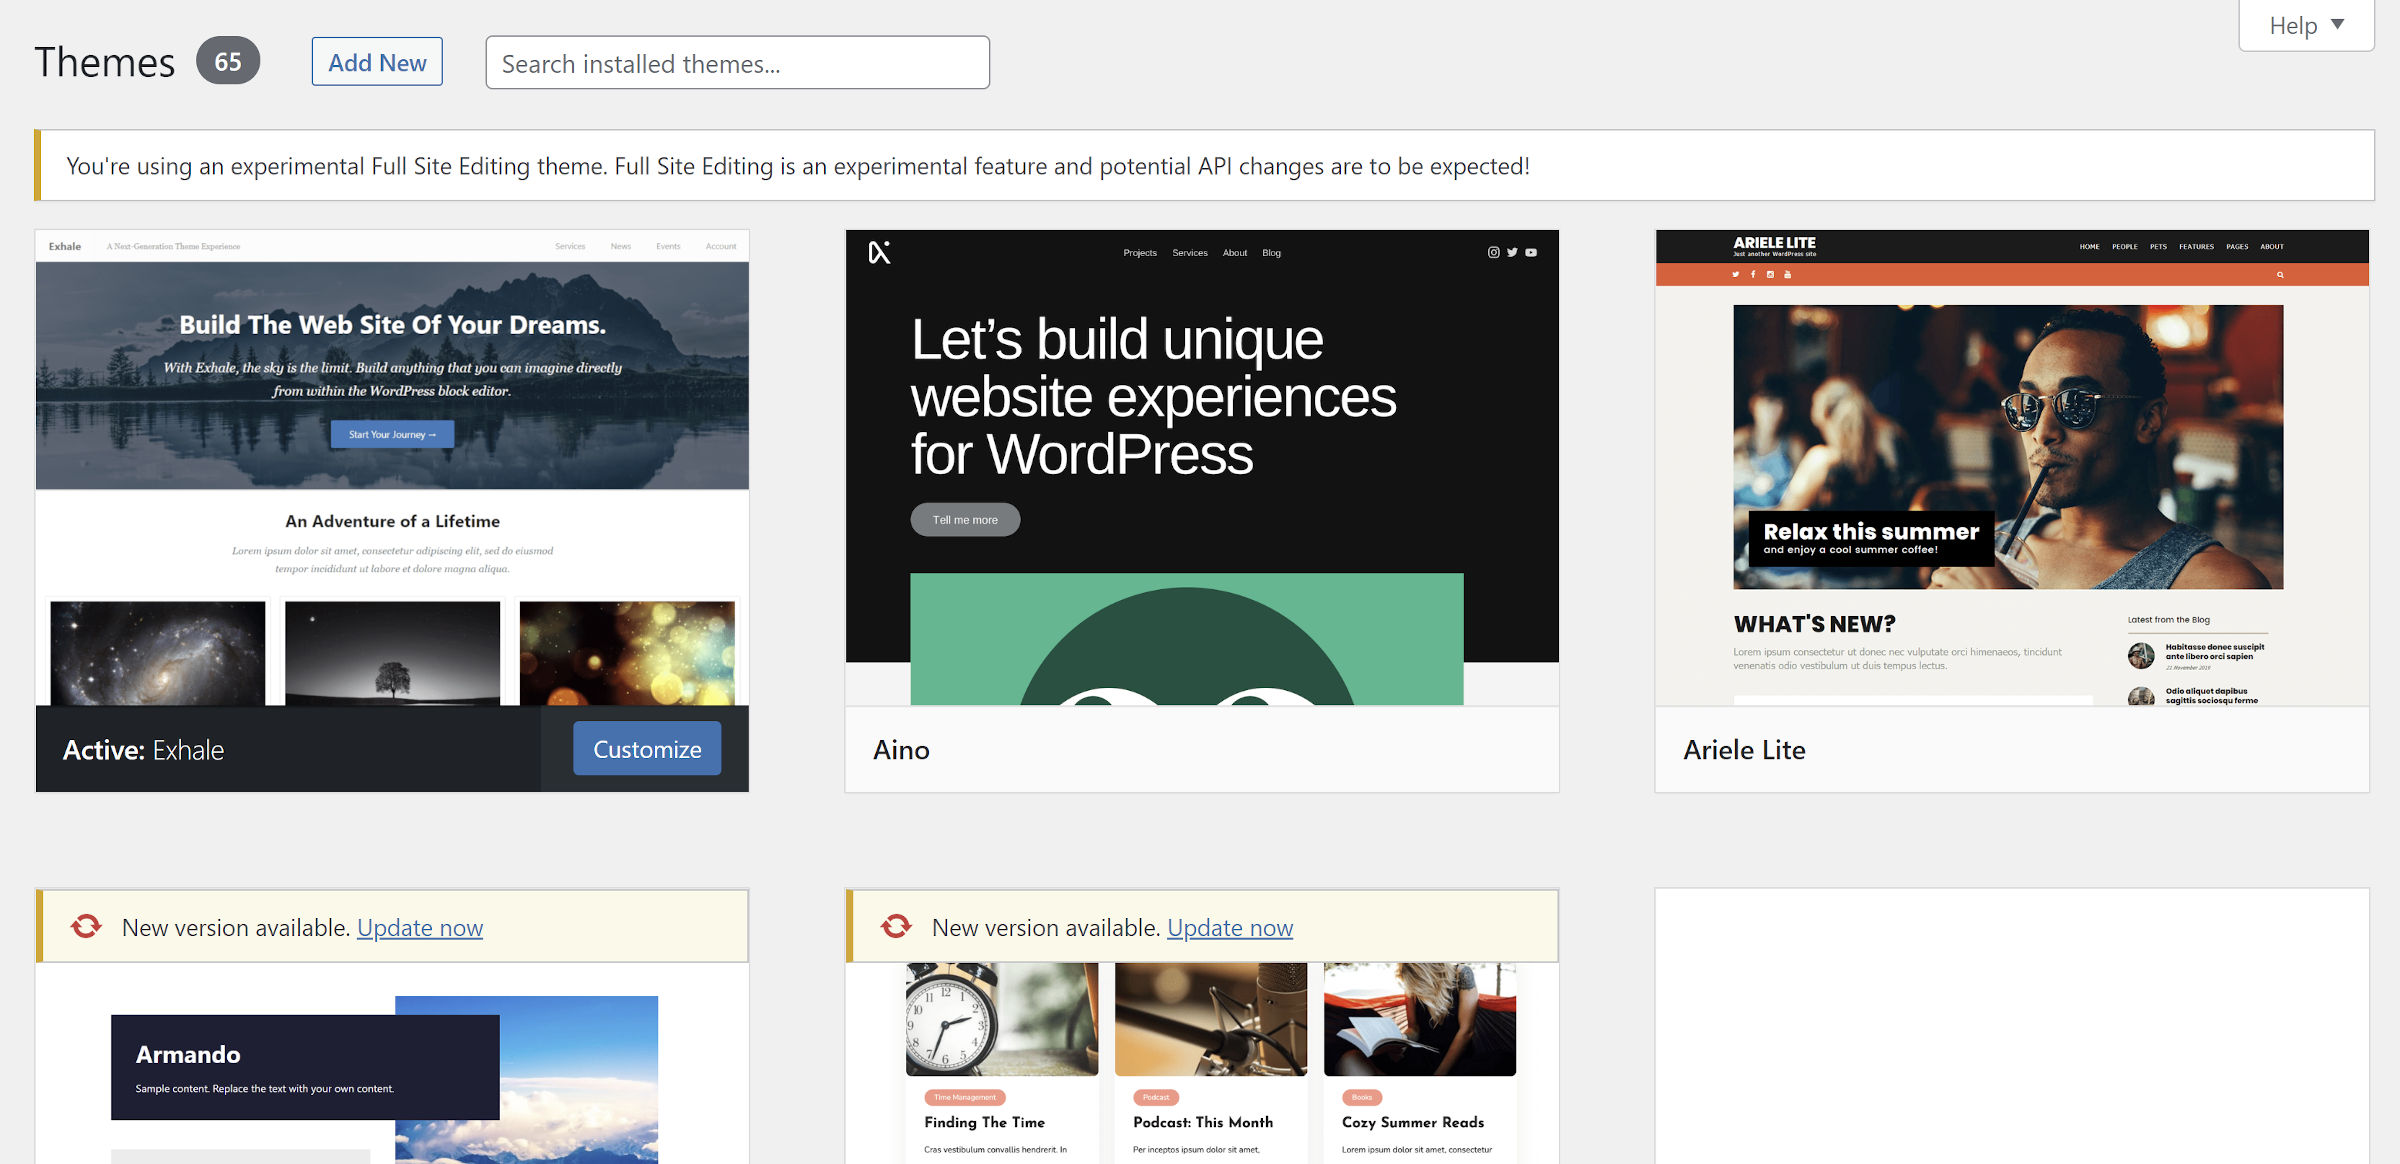
Task: Click the Instagram icon in the Aino preview header
Action: coord(1494,253)
